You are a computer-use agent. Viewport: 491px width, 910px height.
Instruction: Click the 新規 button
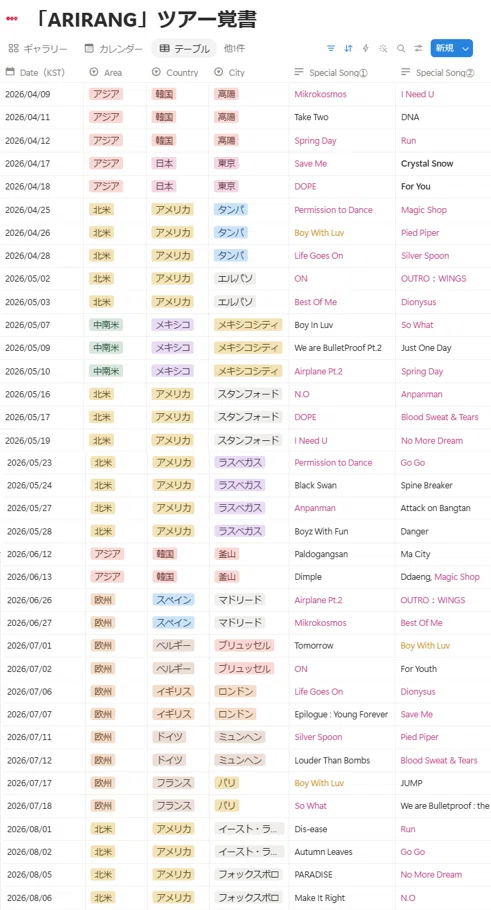pos(445,48)
